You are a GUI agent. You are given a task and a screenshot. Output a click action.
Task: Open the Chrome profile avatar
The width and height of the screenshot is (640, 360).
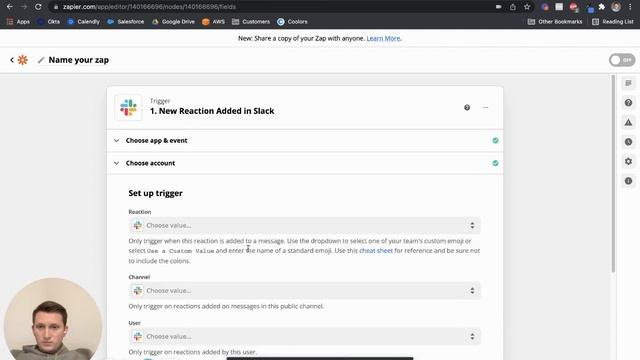[x=616, y=7]
